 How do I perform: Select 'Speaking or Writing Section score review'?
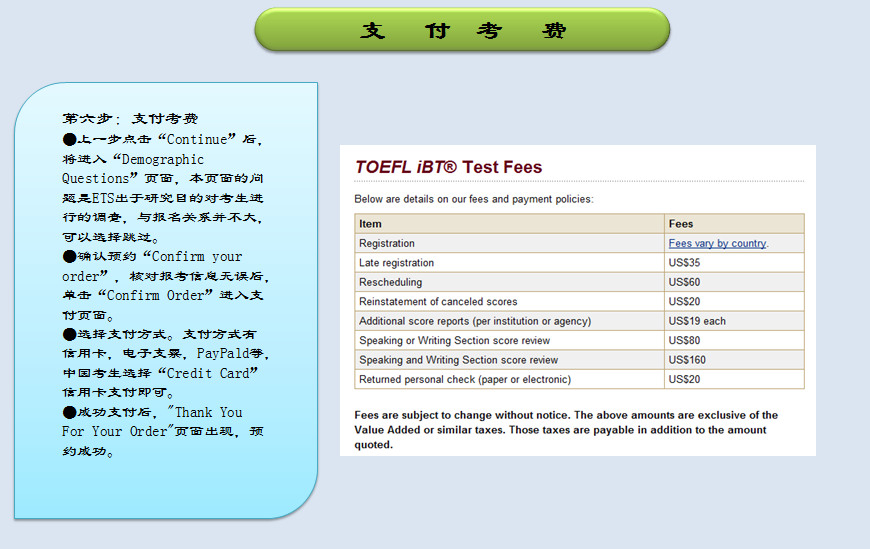455,341
